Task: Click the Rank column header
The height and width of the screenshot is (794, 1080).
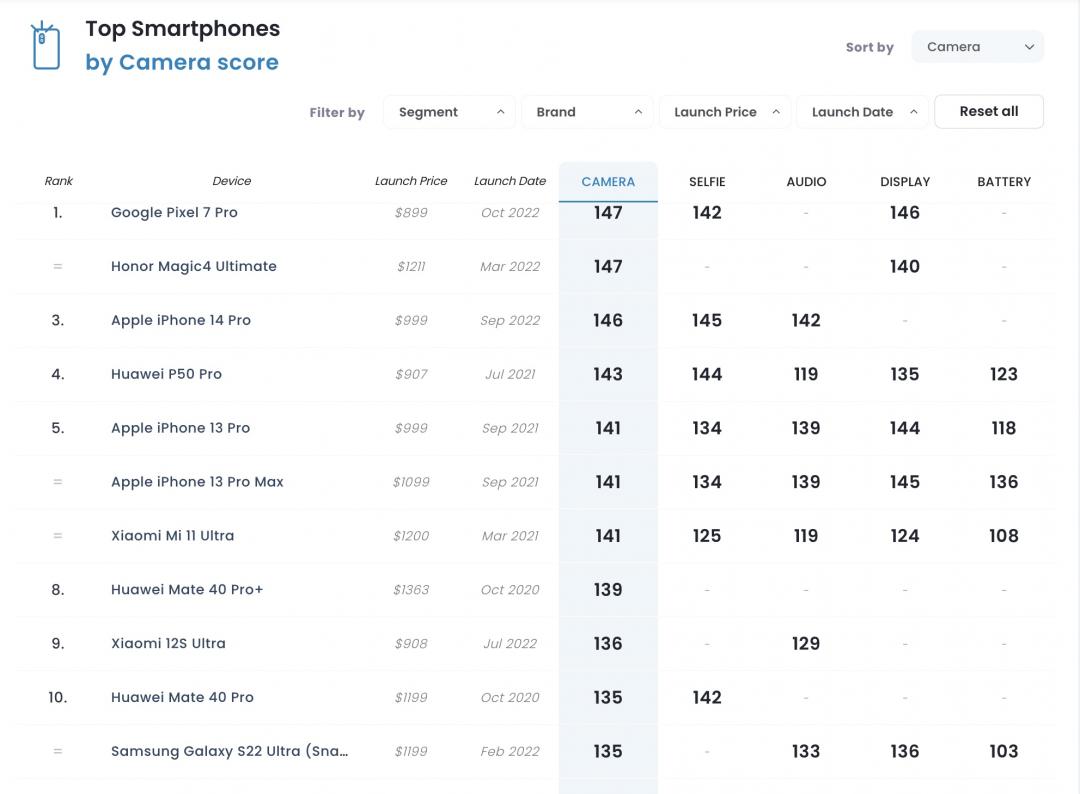Action: 59,181
